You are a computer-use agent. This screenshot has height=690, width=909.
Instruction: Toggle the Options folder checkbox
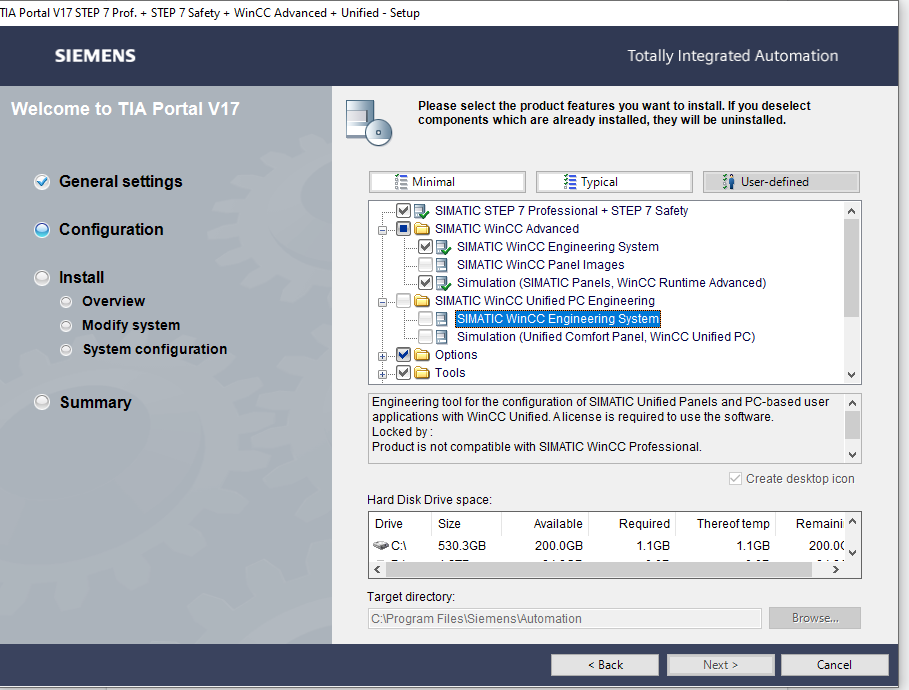tap(403, 355)
